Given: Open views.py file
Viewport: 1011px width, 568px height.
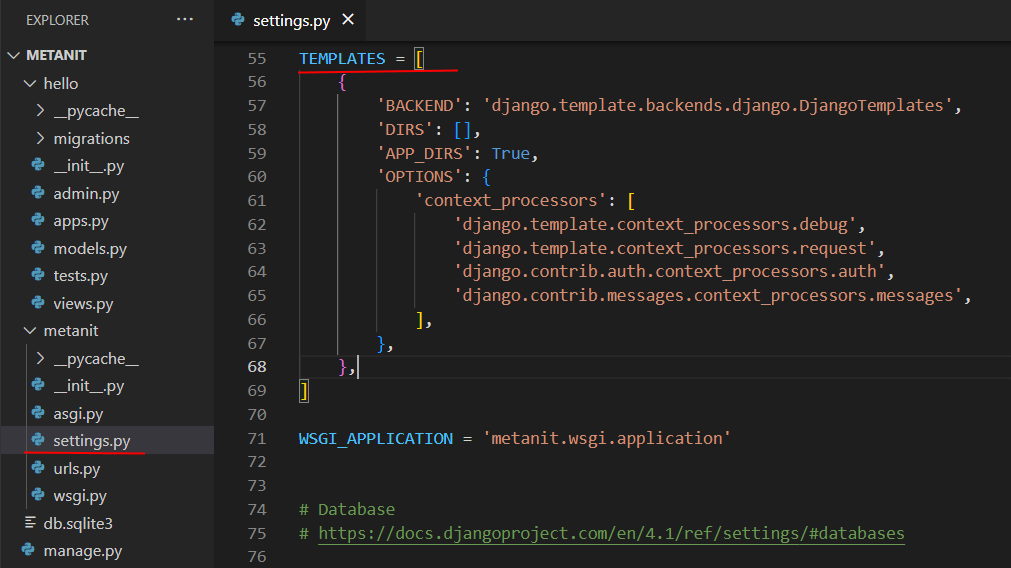Looking at the screenshot, I should point(83,303).
